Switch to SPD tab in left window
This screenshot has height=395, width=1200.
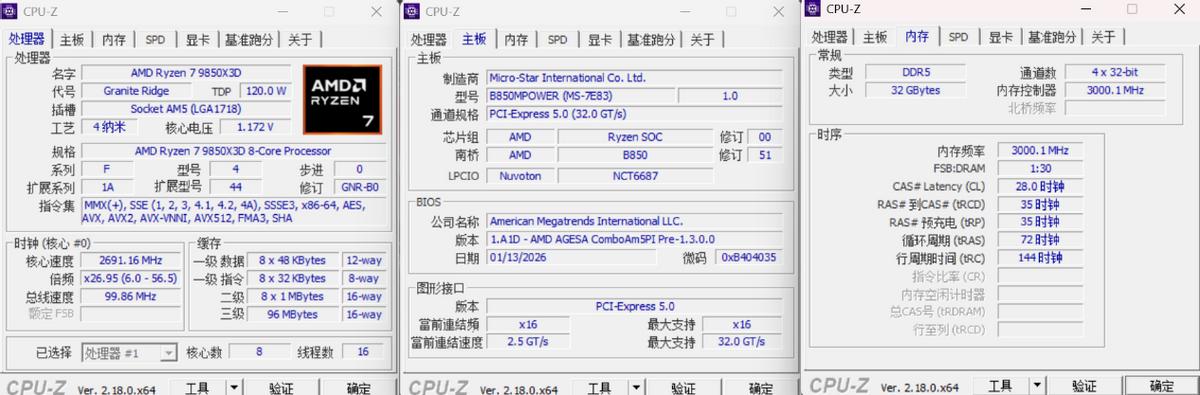click(155, 40)
